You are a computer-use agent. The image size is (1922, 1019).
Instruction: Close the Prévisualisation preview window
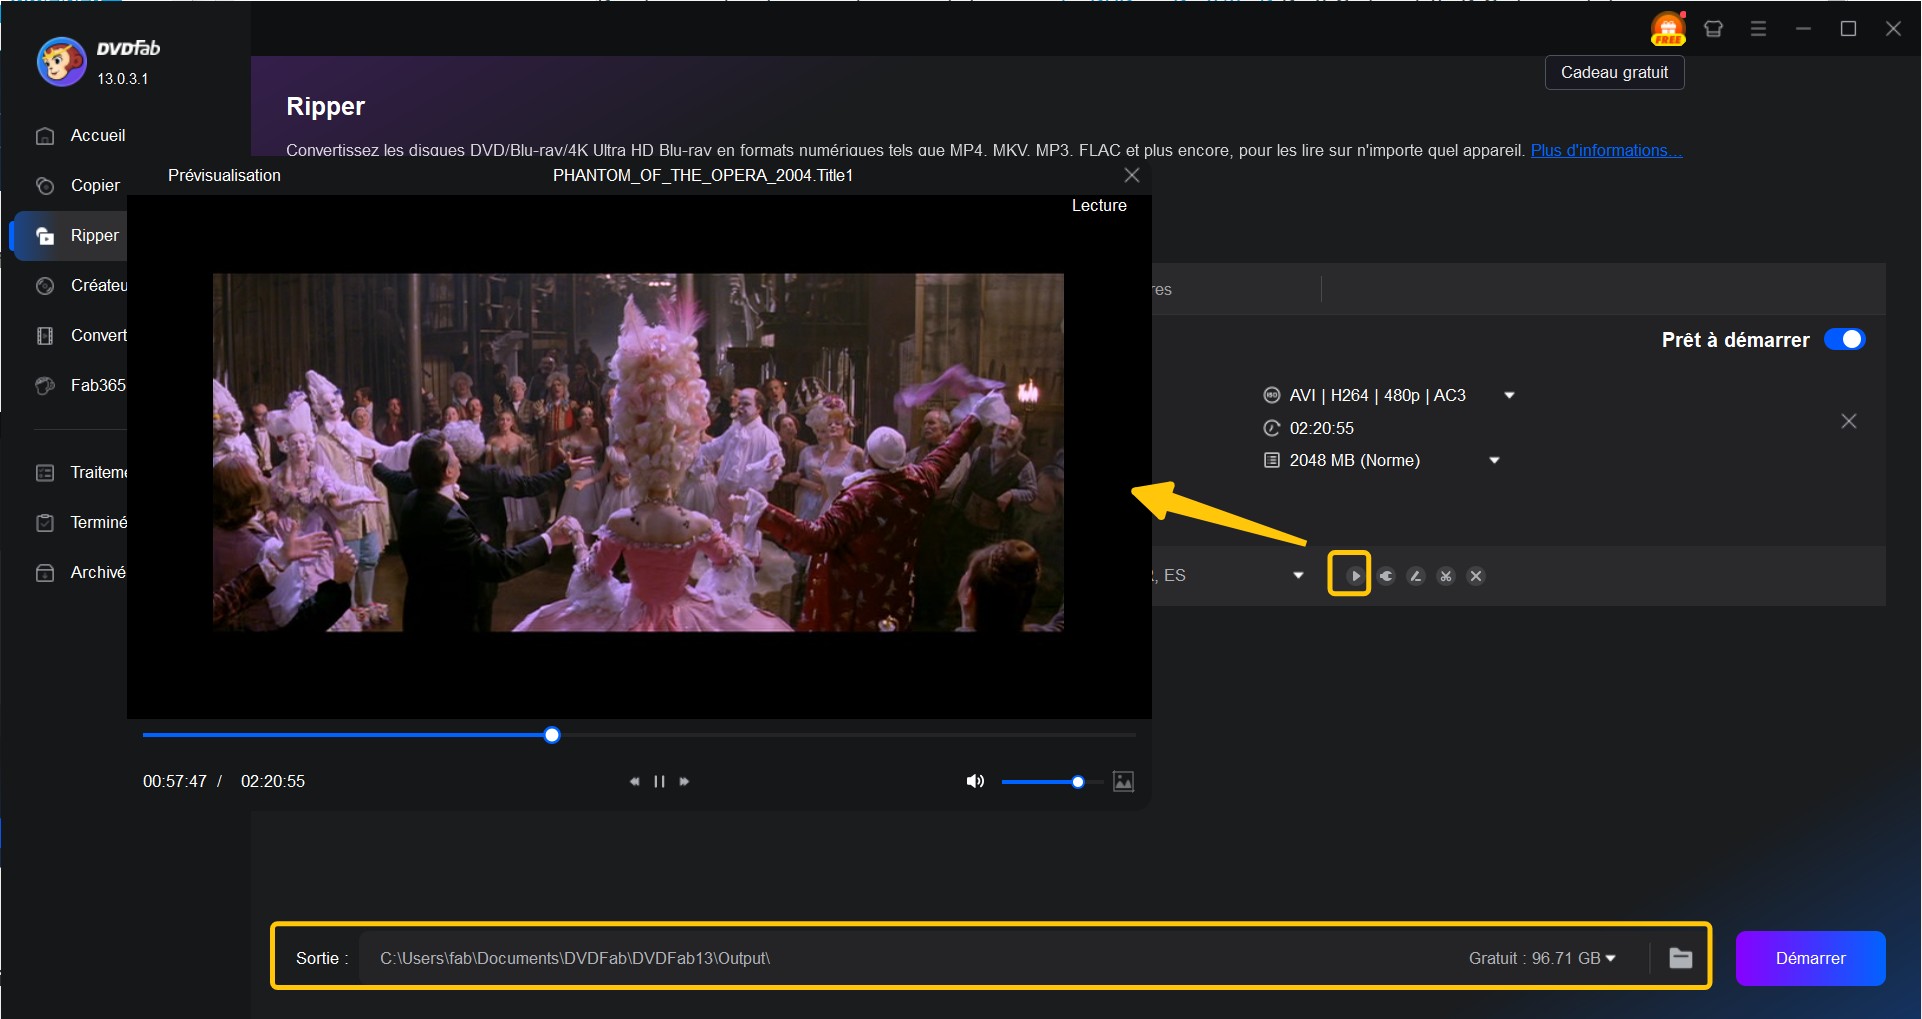point(1132,175)
